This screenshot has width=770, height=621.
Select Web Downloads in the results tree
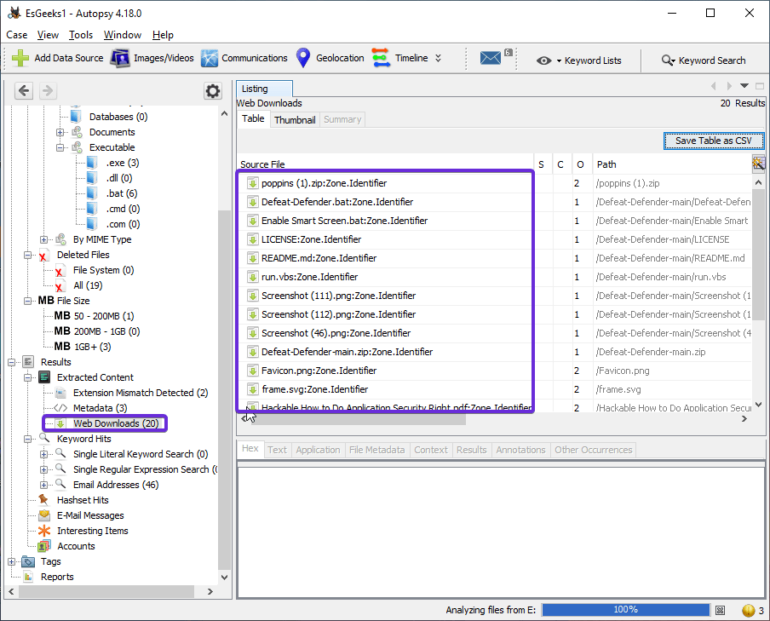[x=115, y=423]
